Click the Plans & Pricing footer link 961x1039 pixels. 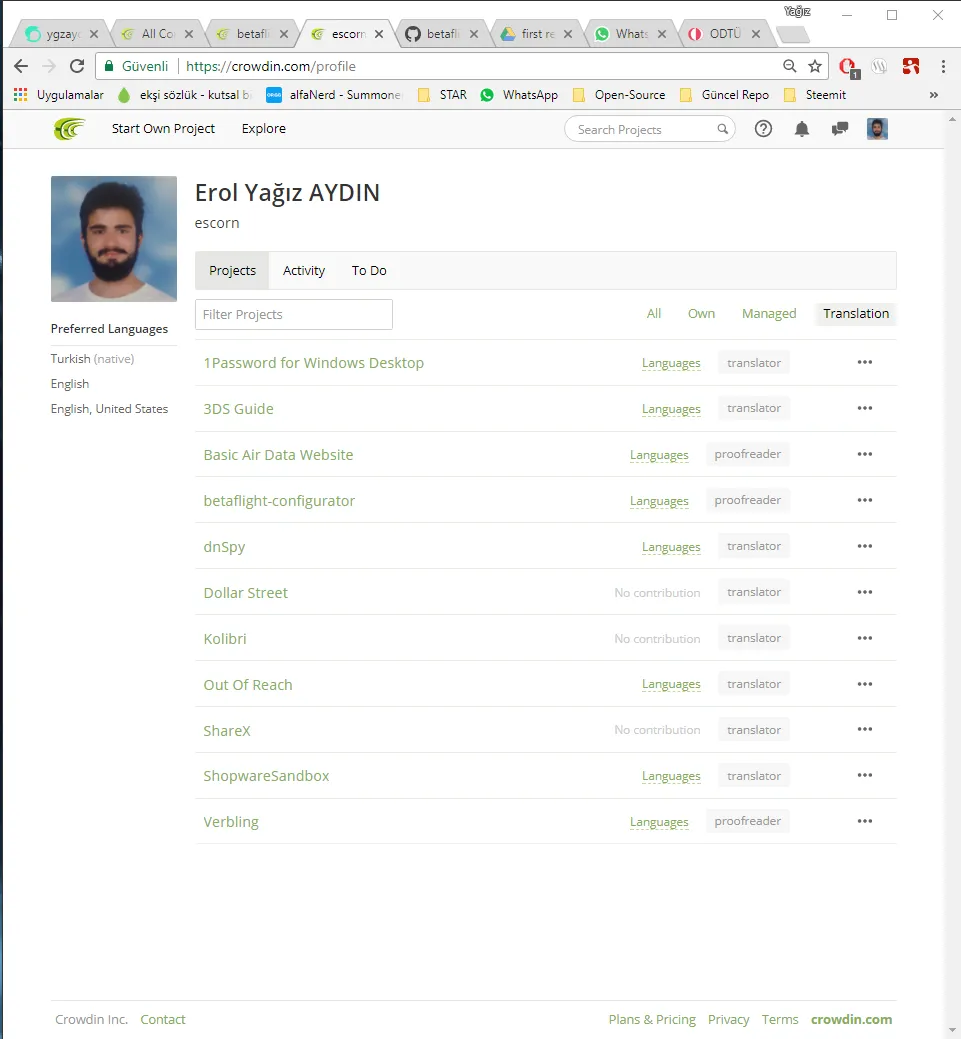click(652, 1019)
